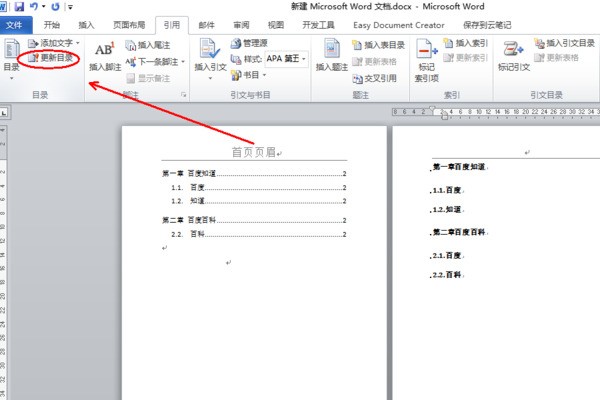Image resolution: width=600 pixels, height=400 pixels.
Task: Open the 视图 tab
Action: click(276, 25)
